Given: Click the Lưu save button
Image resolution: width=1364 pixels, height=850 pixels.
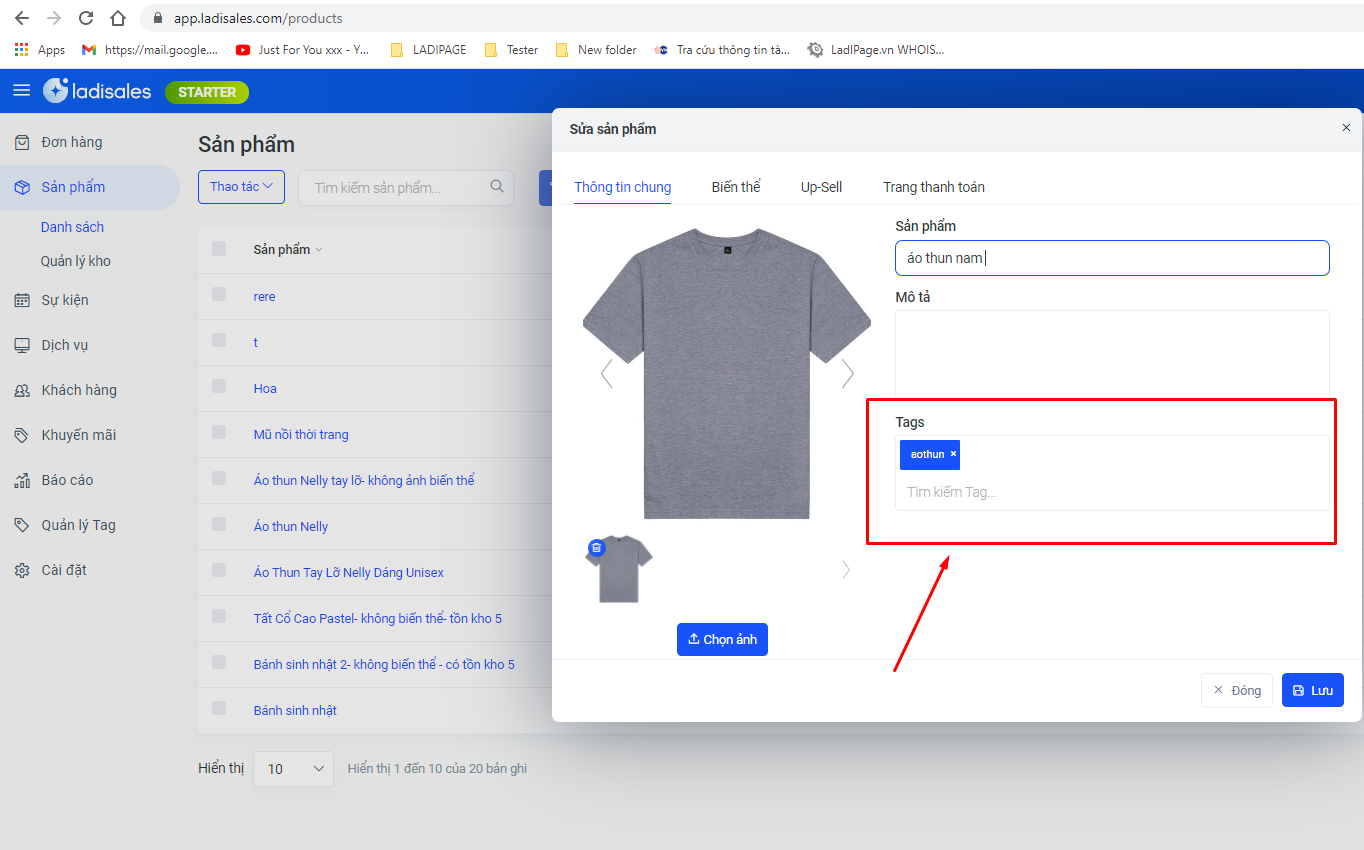Looking at the screenshot, I should click(x=1312, y=690).
